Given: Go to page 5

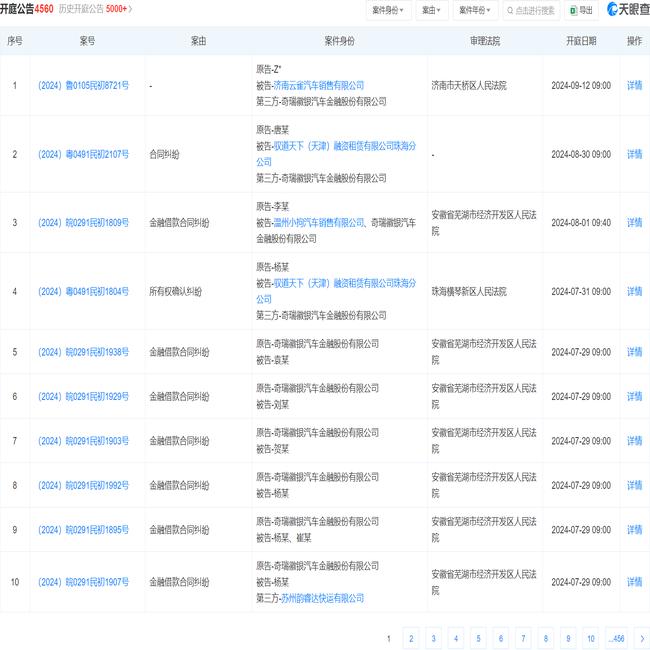Looking at the screenshot, I should [478, 638].
